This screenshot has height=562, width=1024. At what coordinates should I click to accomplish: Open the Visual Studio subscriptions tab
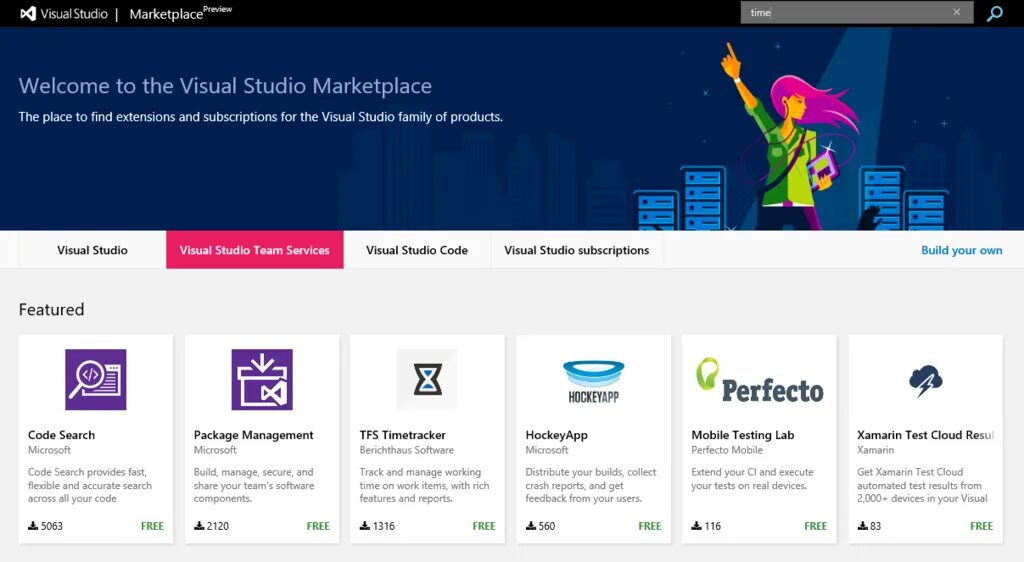[577, 250]
